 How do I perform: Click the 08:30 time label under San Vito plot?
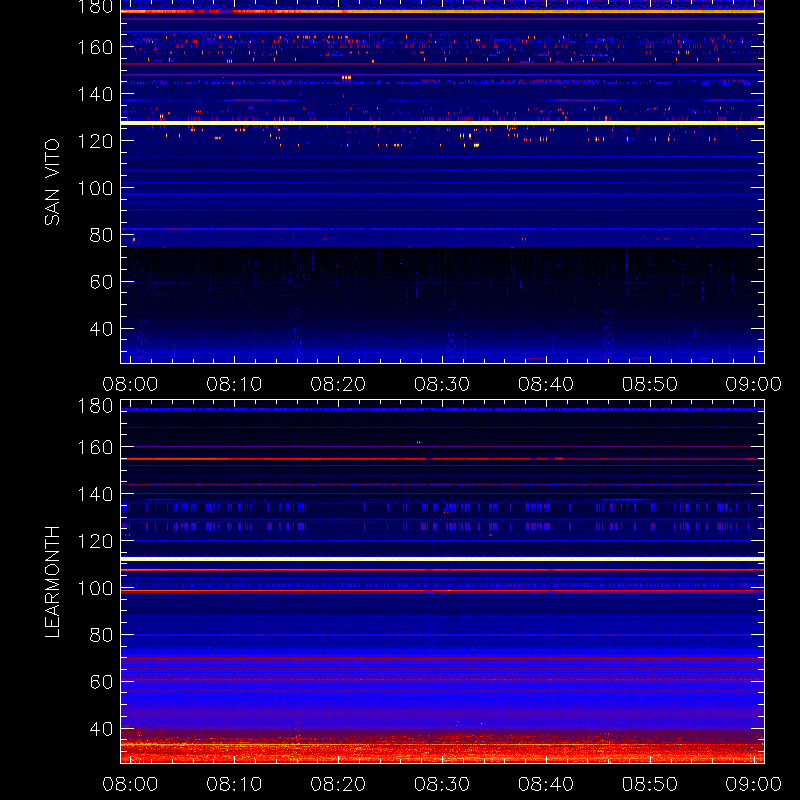pos(442,384)
